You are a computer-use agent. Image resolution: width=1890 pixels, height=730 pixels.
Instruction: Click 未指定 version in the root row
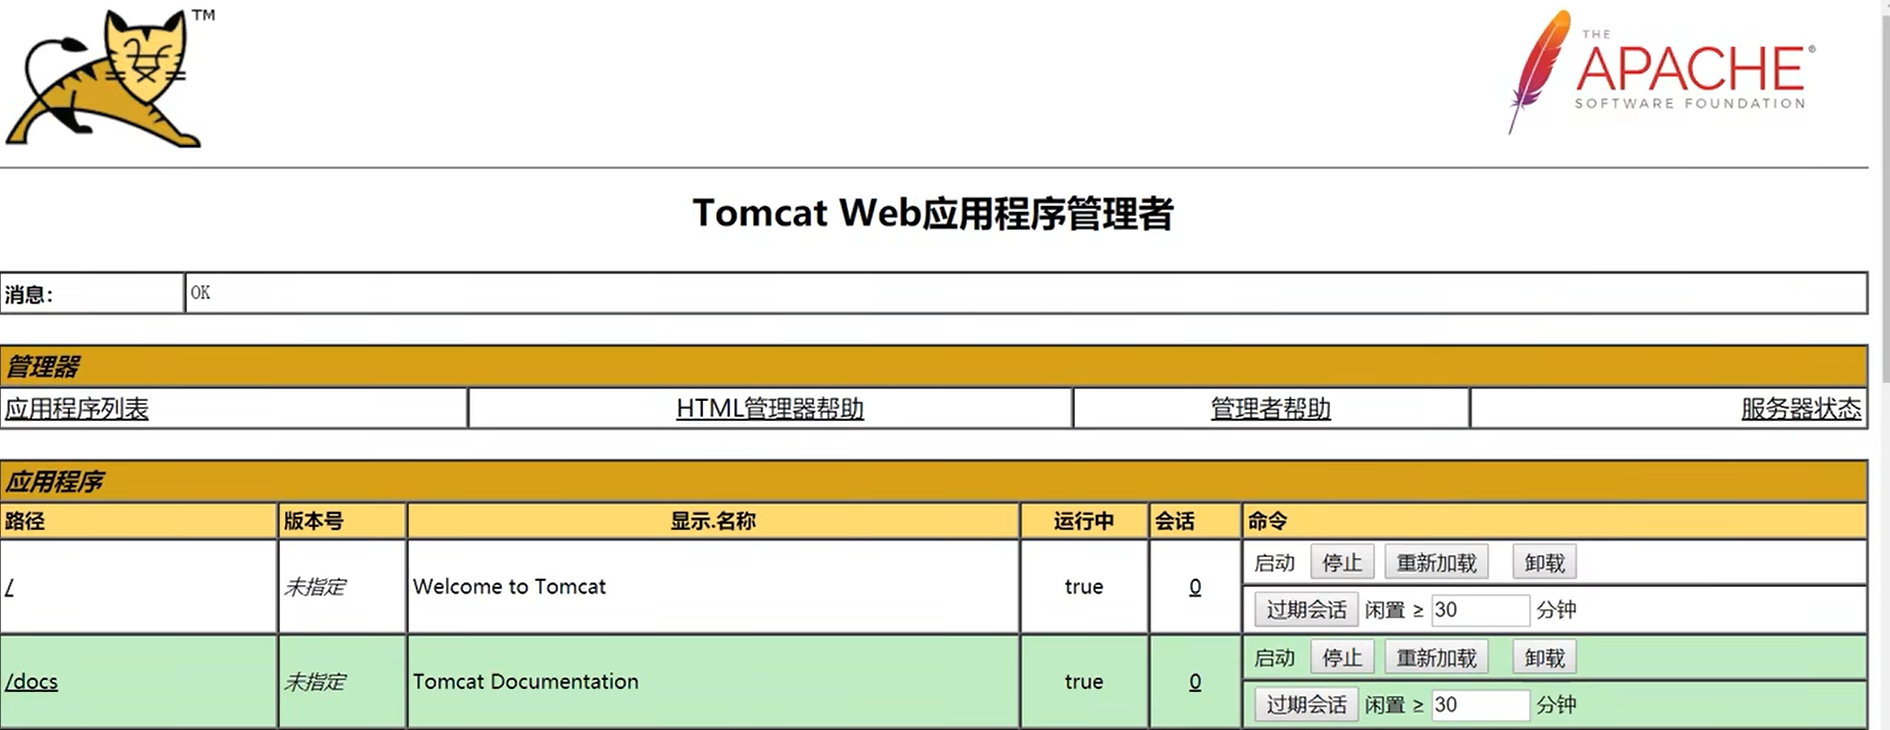[x=314, y=587]
